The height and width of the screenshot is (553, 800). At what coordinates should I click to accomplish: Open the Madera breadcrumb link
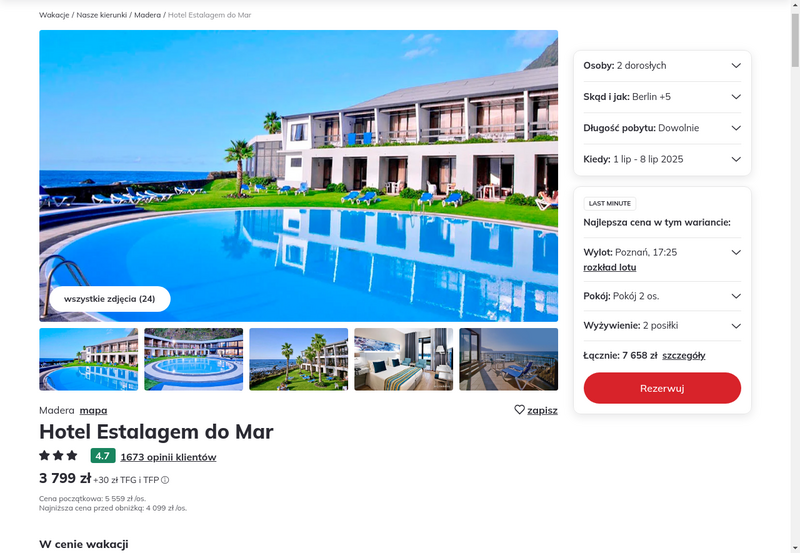tap(147, 15)
